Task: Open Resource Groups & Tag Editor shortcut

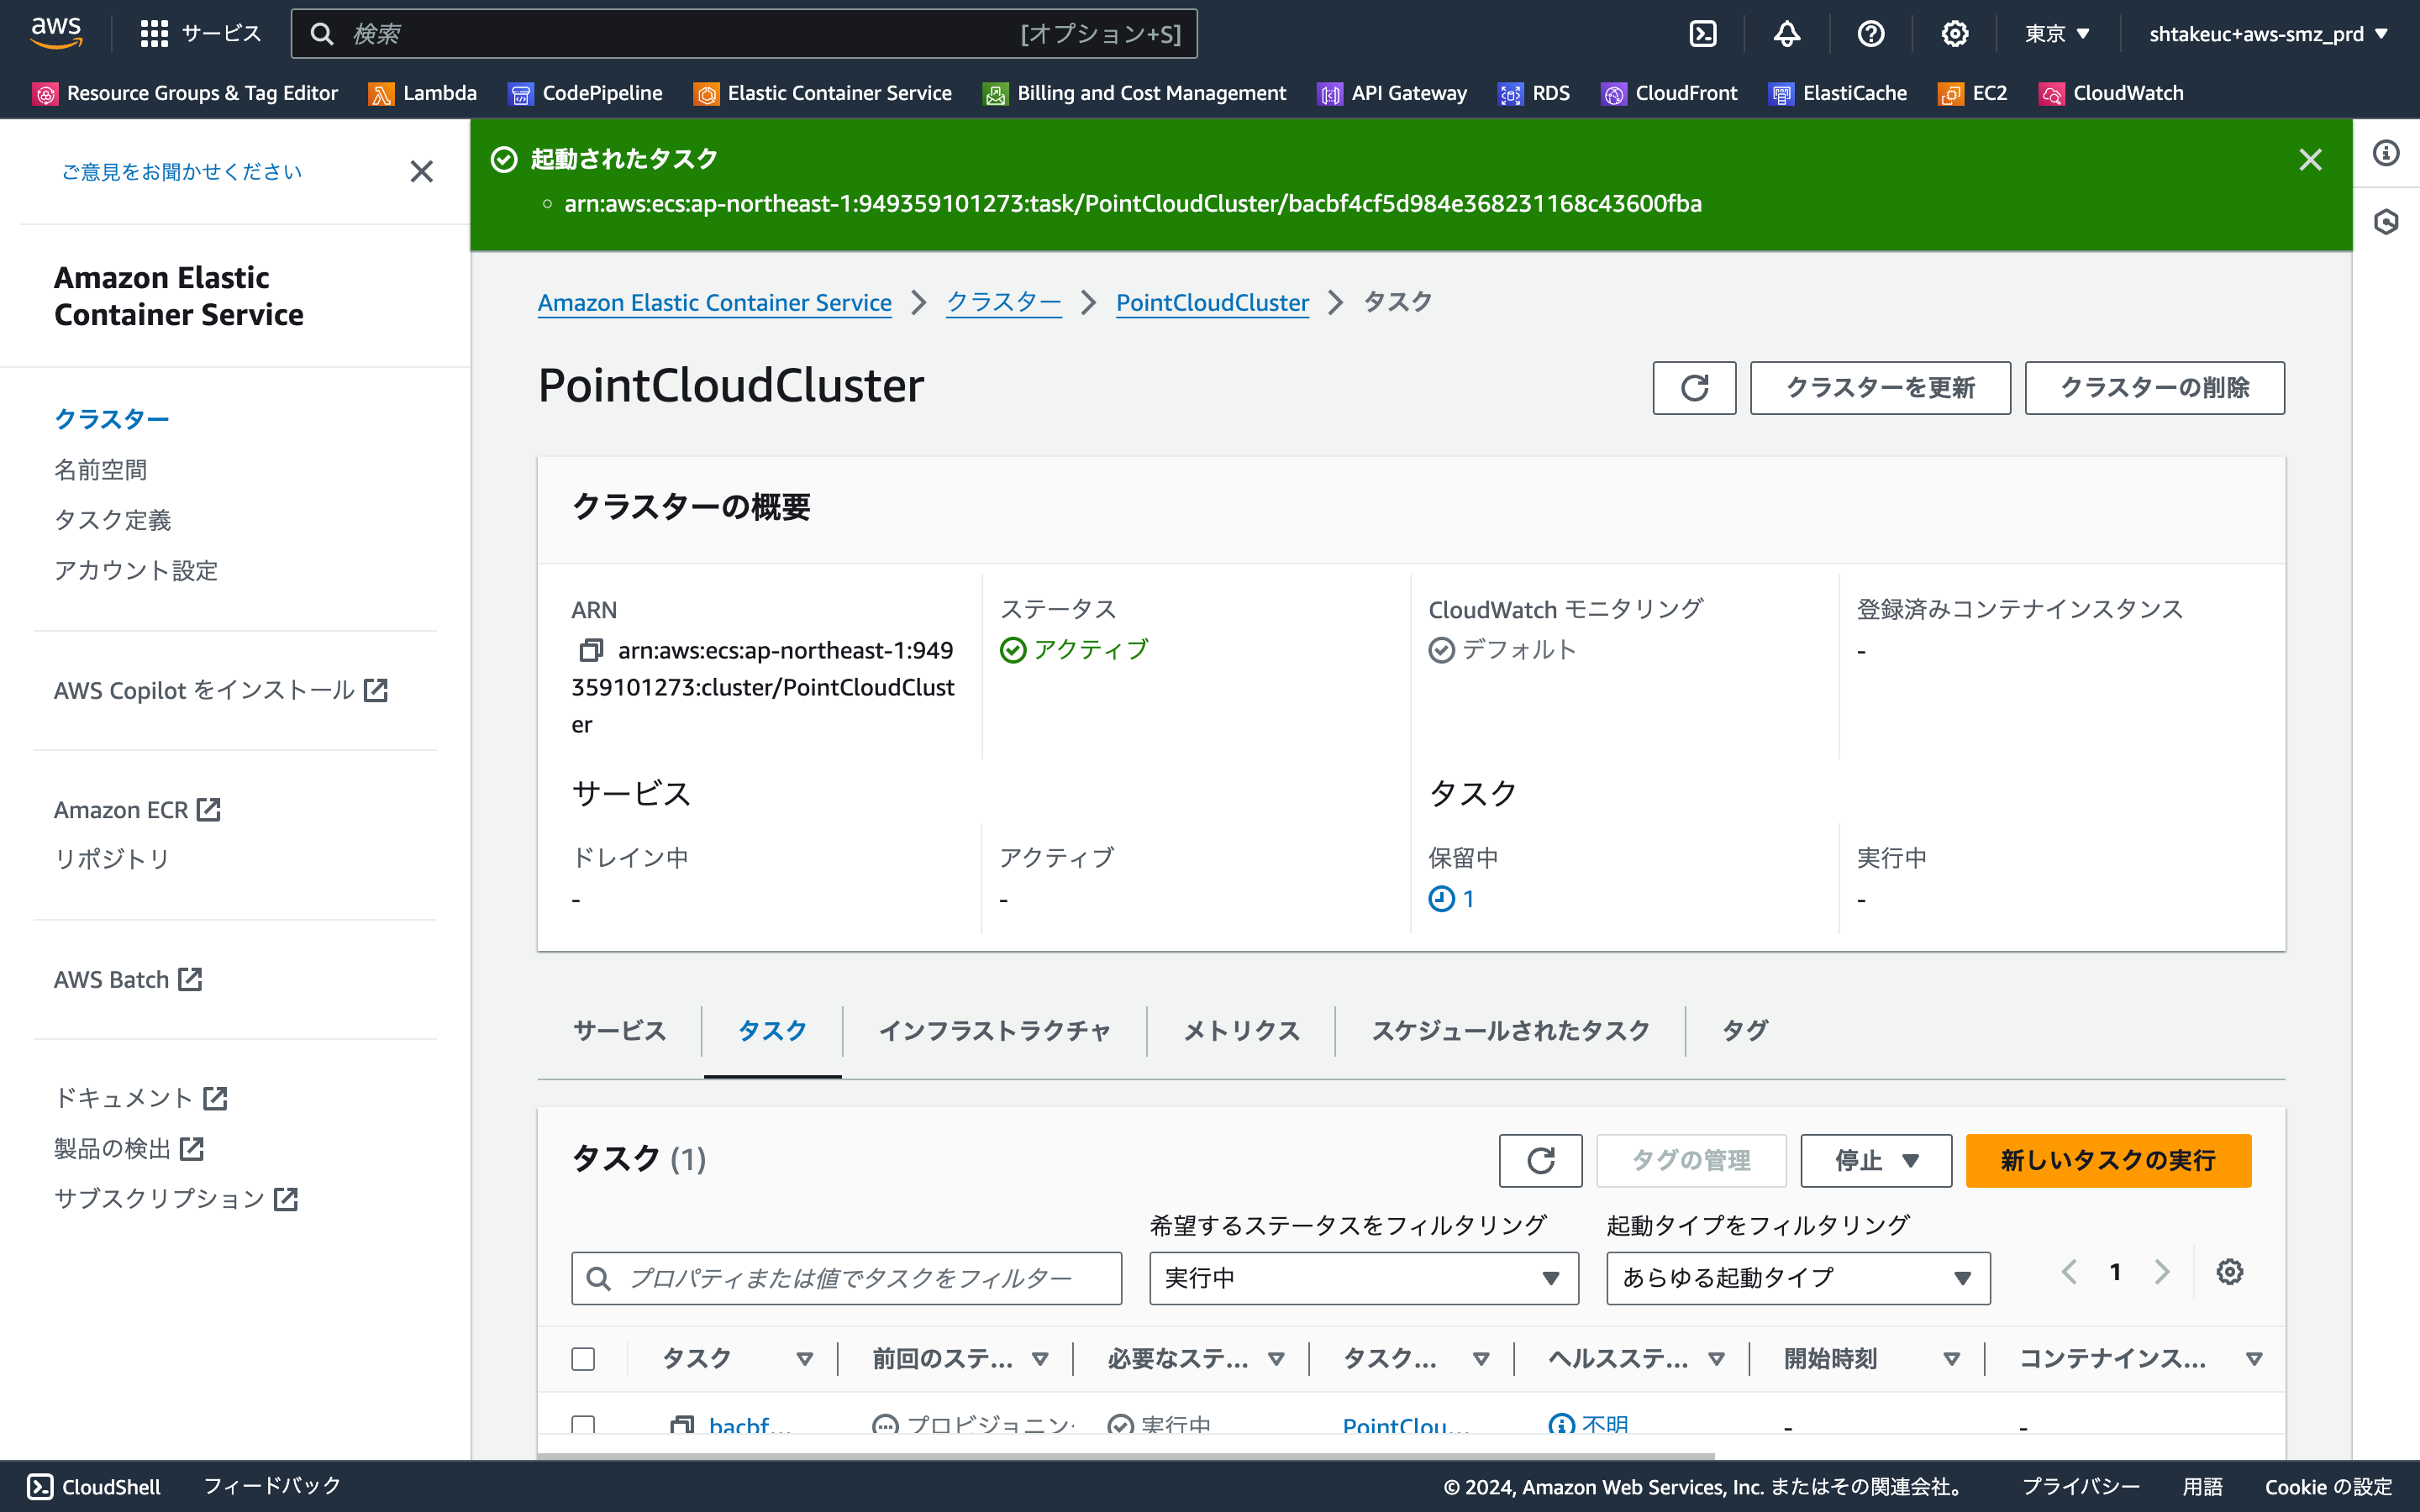Action: 186,93
